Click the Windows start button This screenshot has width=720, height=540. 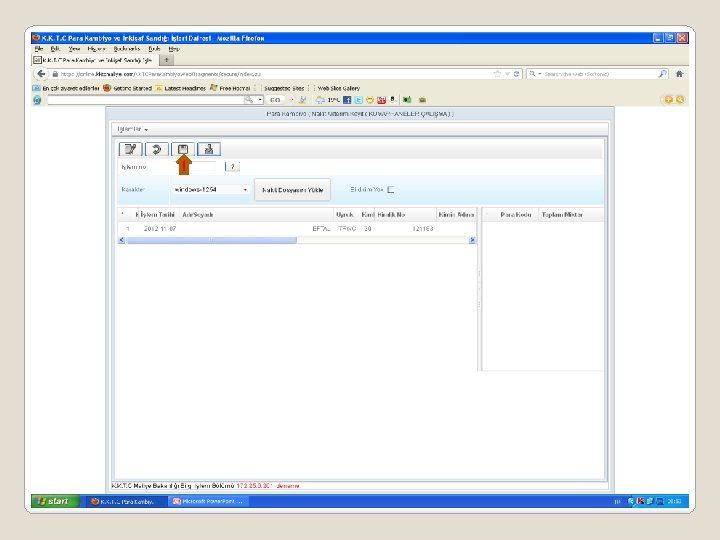[x=55, y=501]
